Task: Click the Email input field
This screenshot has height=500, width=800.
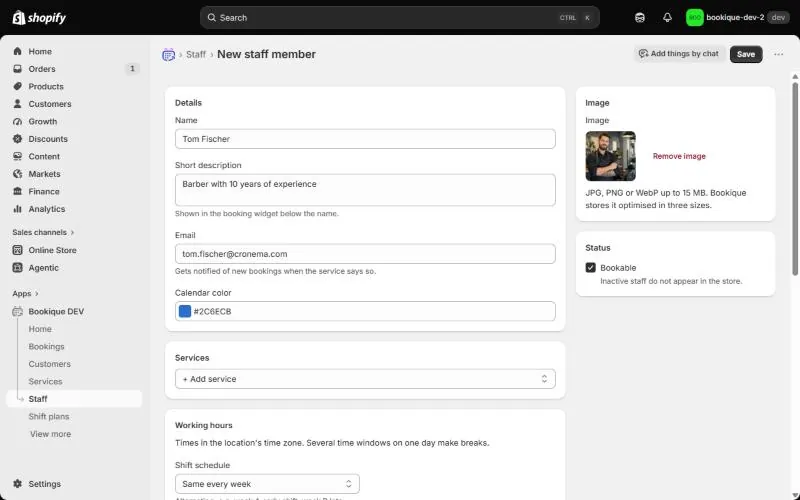Action: coord(365,254)
